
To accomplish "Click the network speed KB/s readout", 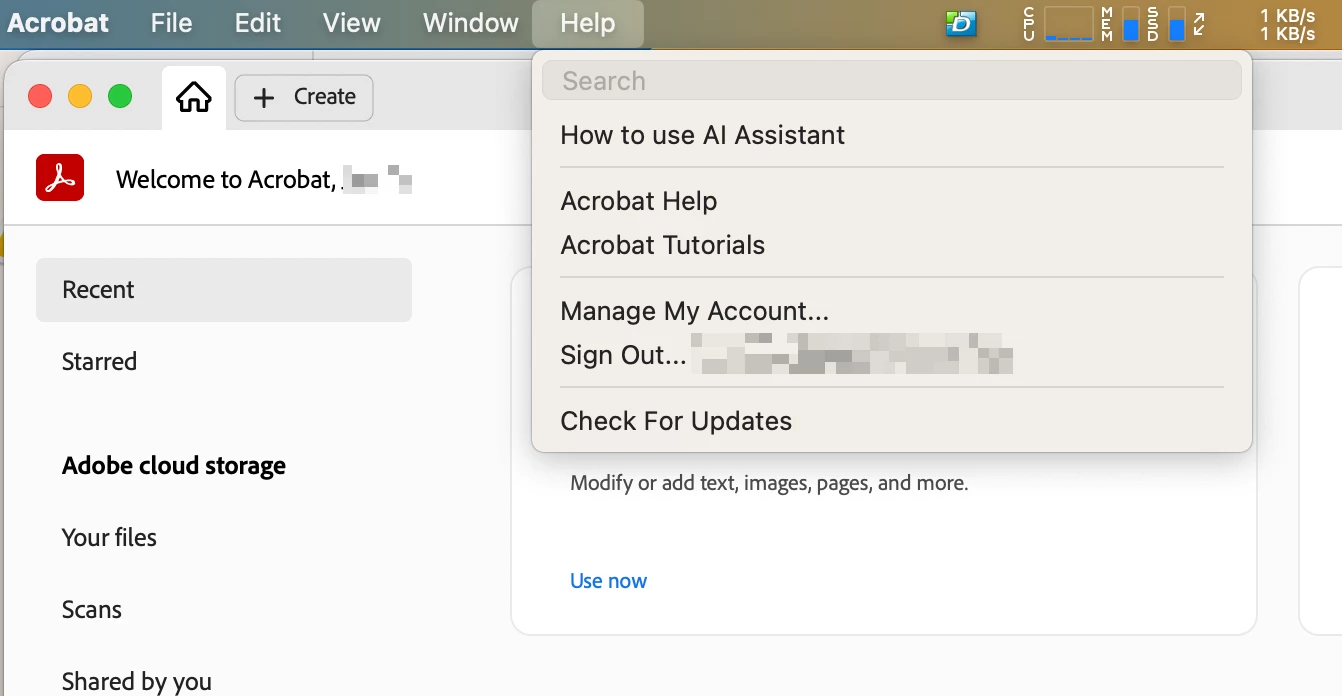I will pos(1287,24).
